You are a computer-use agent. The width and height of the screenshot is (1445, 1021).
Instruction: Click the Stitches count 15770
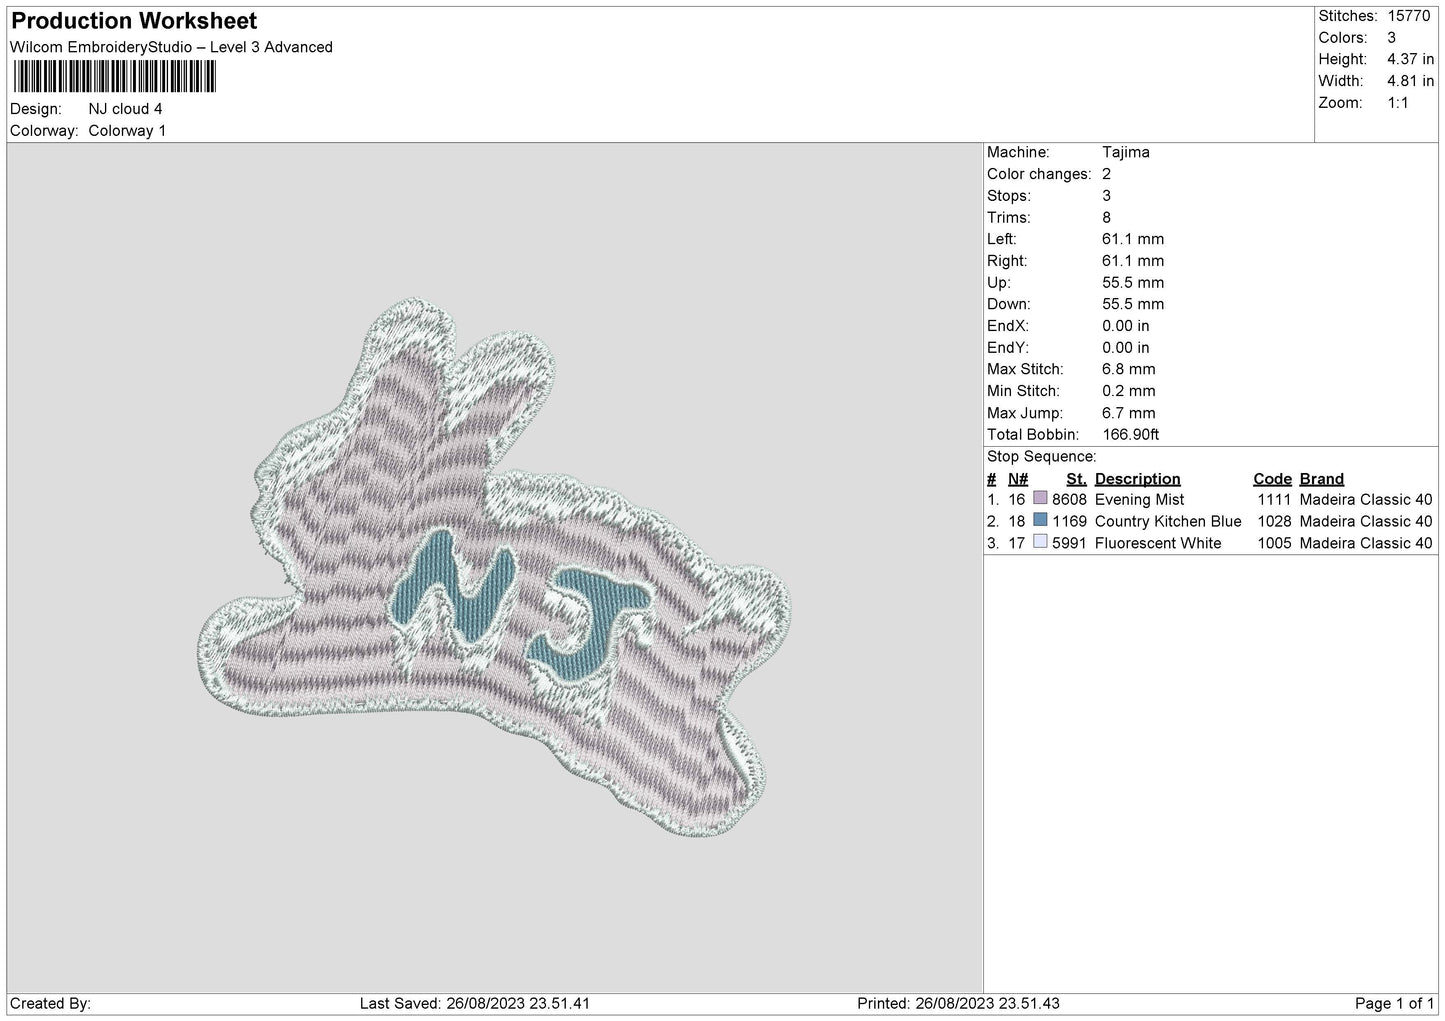point(1409,16)
